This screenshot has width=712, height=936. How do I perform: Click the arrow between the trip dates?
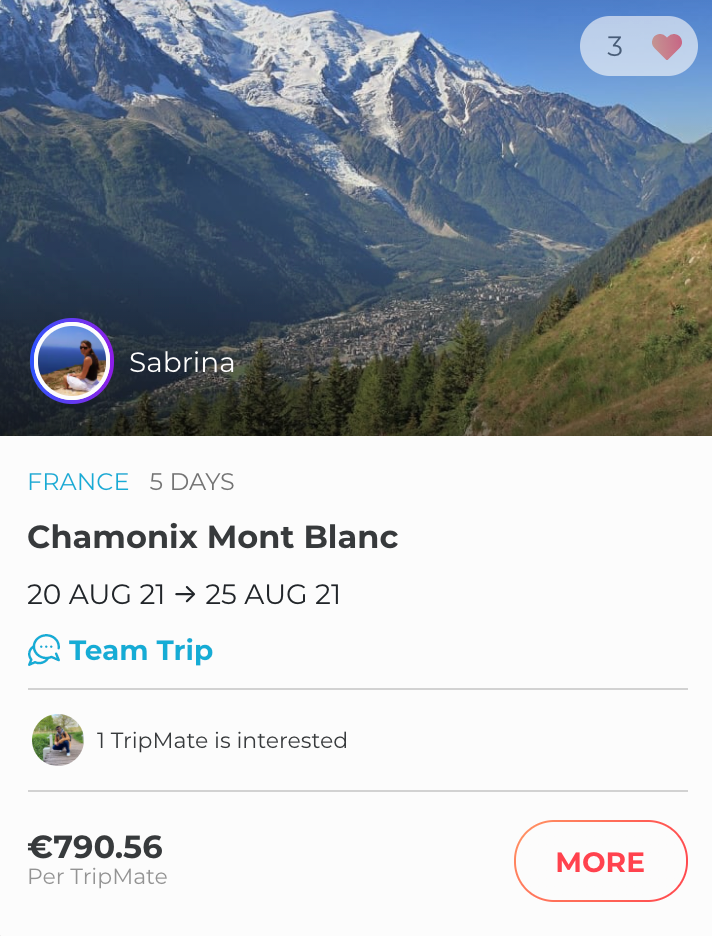point(184,595)
